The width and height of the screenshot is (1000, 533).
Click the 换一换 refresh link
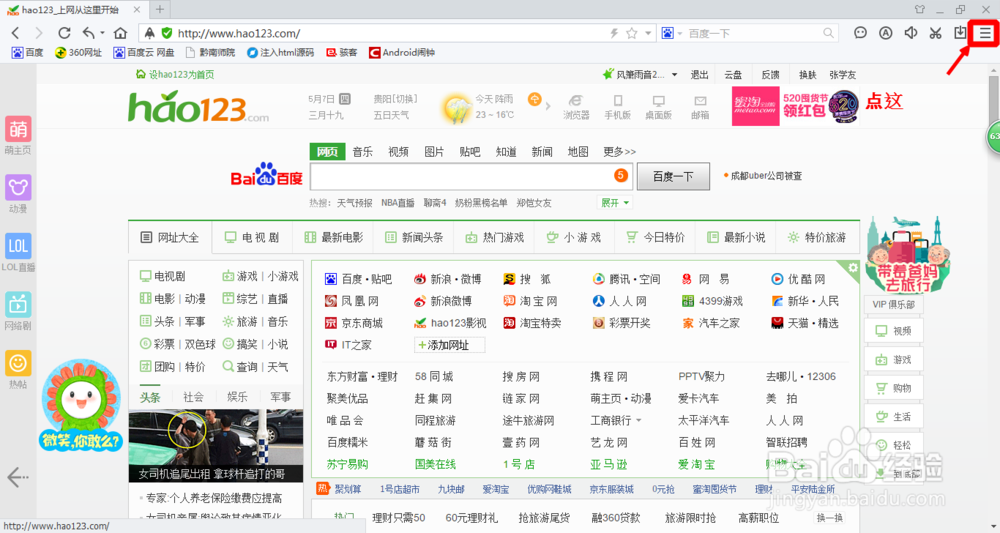pyautogui.click(x=829, y=518)
